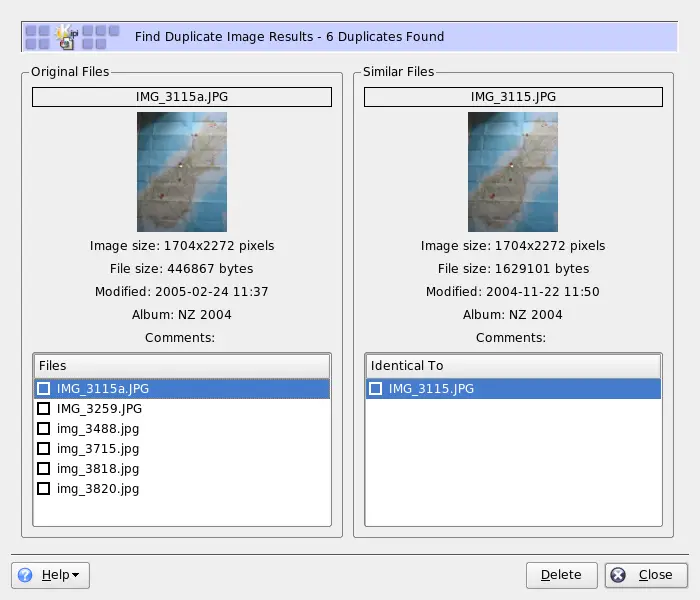
Task: Click the Files column header
Action: [181, 366]
